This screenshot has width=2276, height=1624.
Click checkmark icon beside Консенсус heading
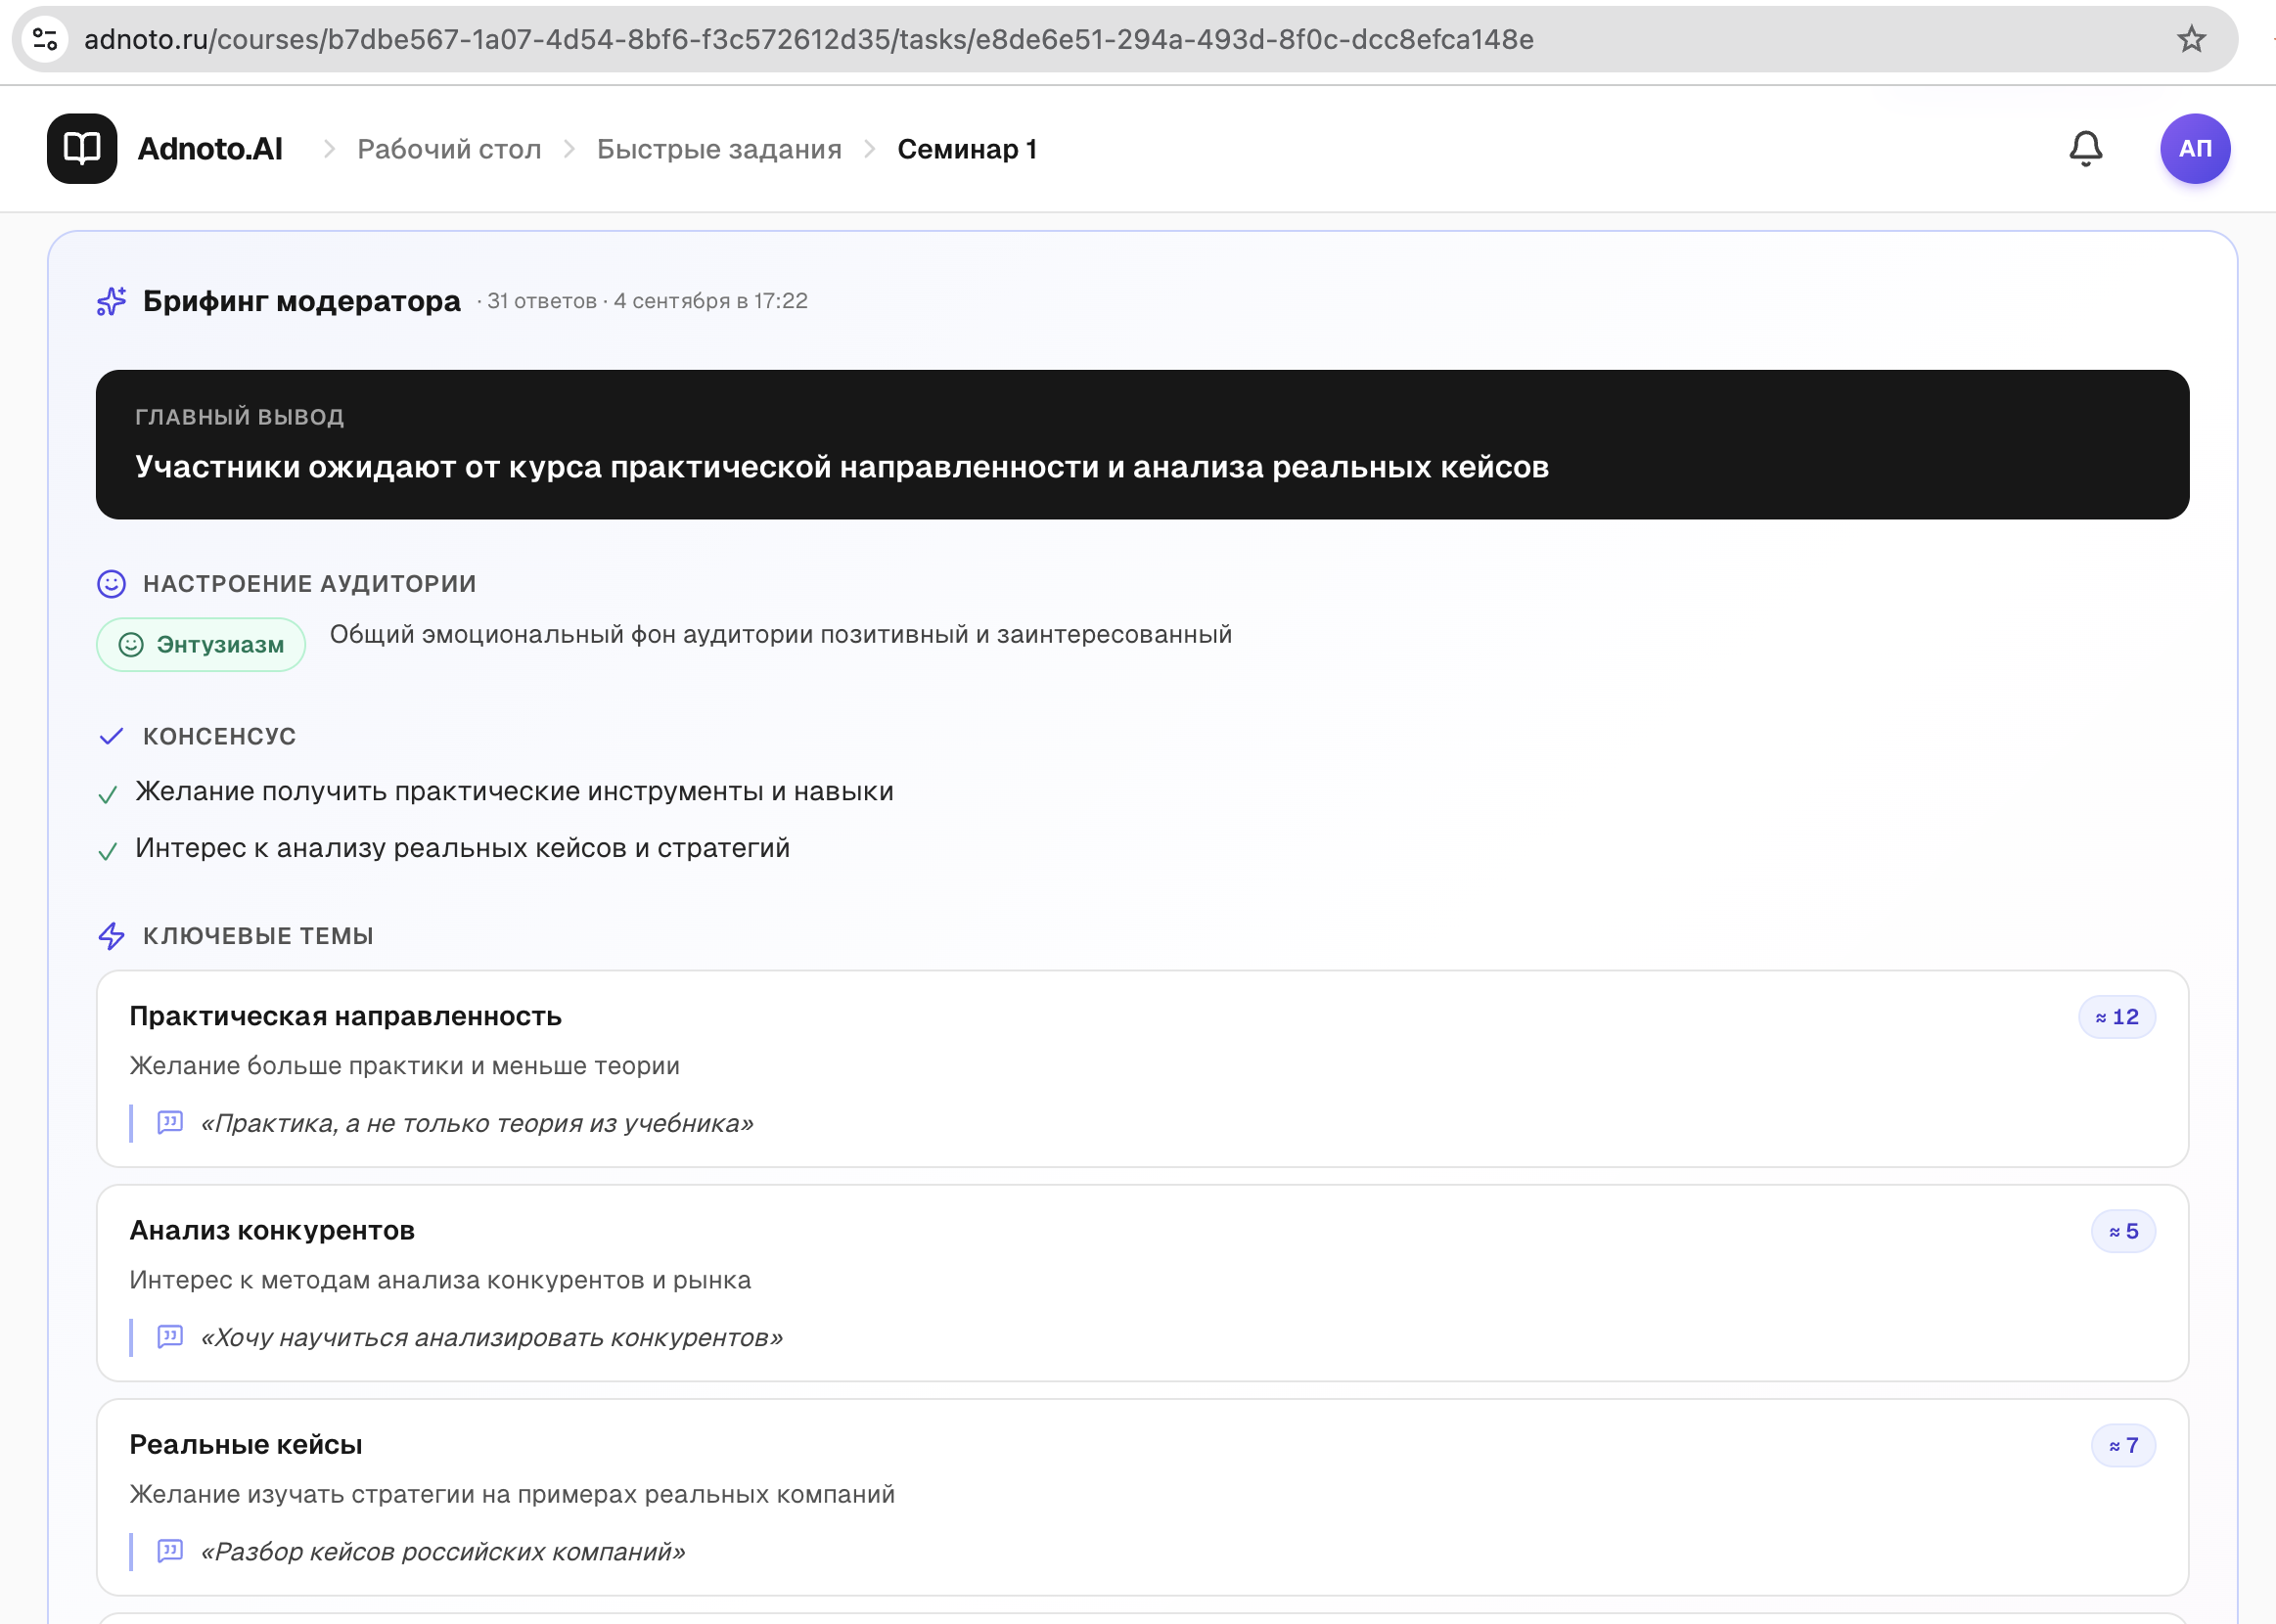111,737
